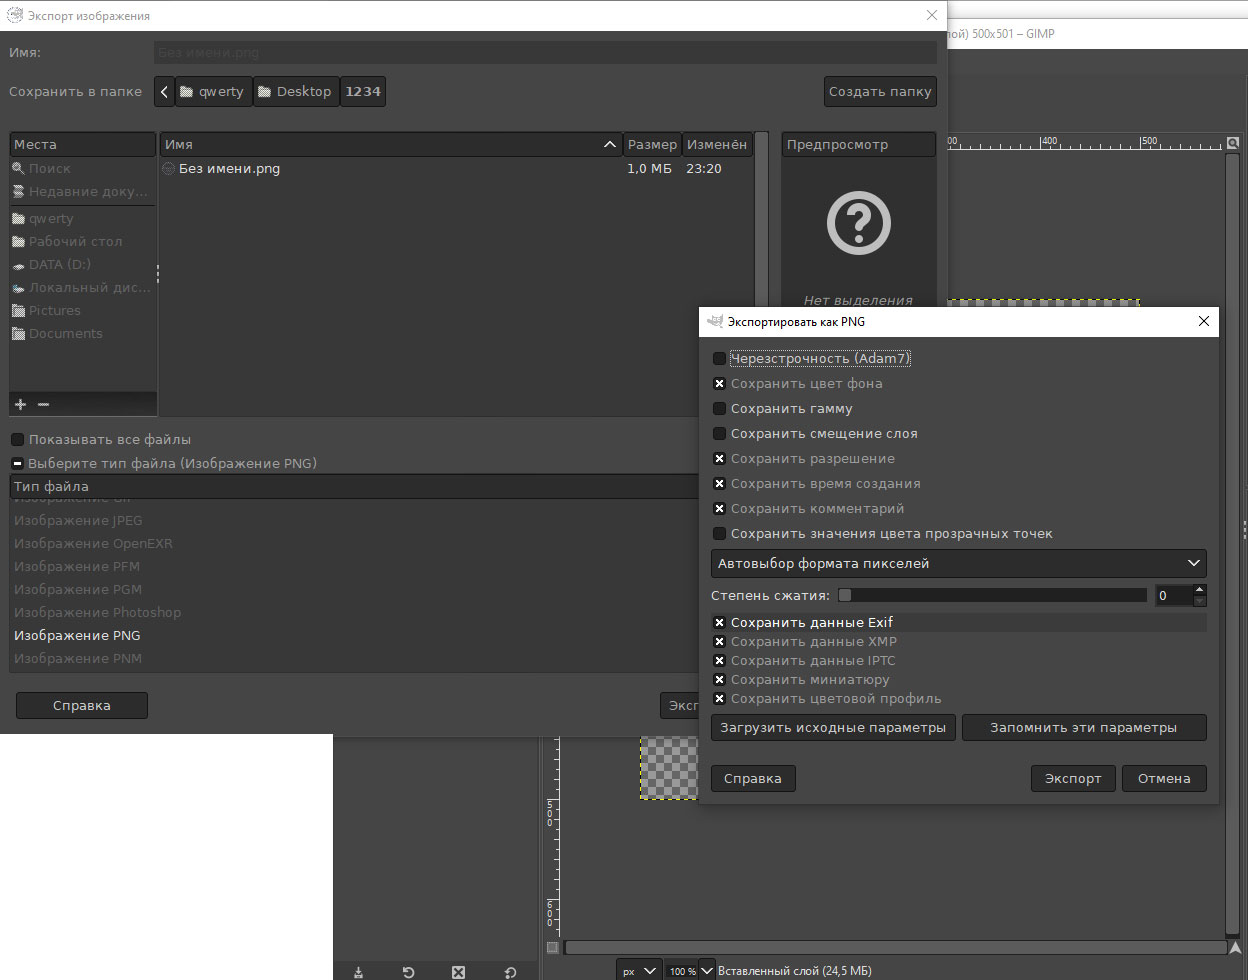Toggle Сохранить смещение слоя checkbox

(x=719, y=434)
